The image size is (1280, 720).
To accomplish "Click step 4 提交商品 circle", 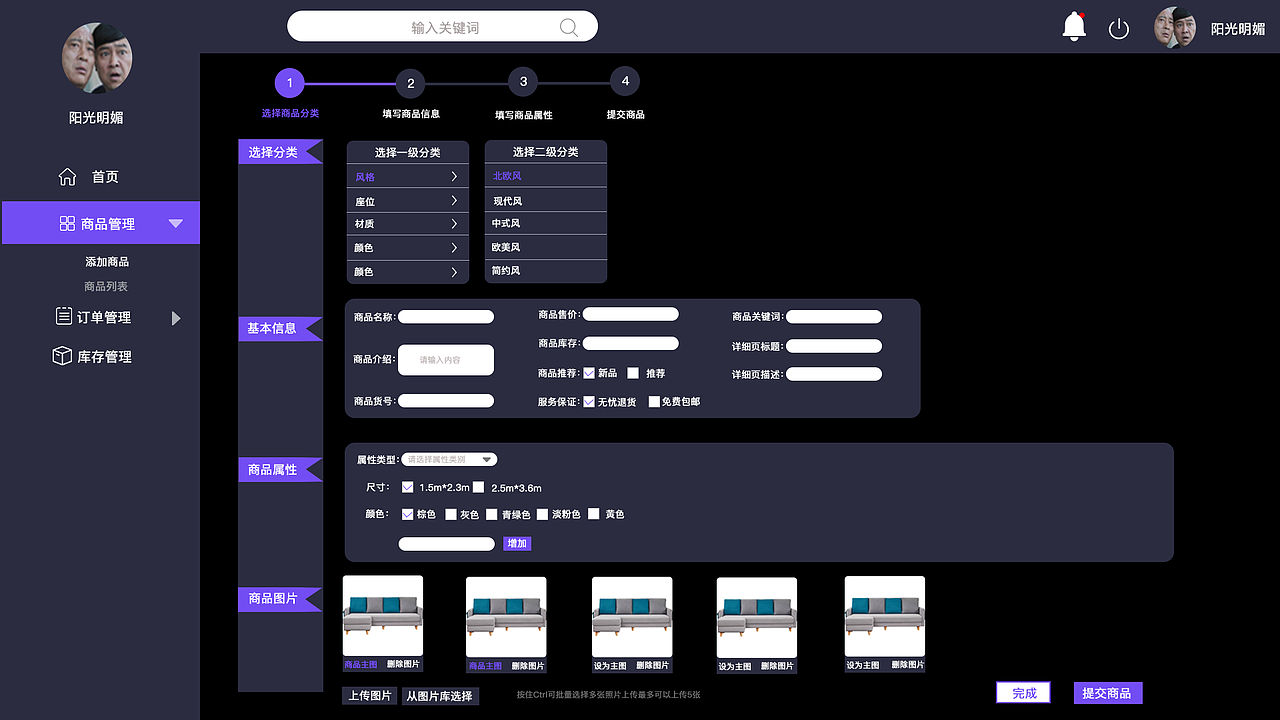I will [x=625, y=80].
